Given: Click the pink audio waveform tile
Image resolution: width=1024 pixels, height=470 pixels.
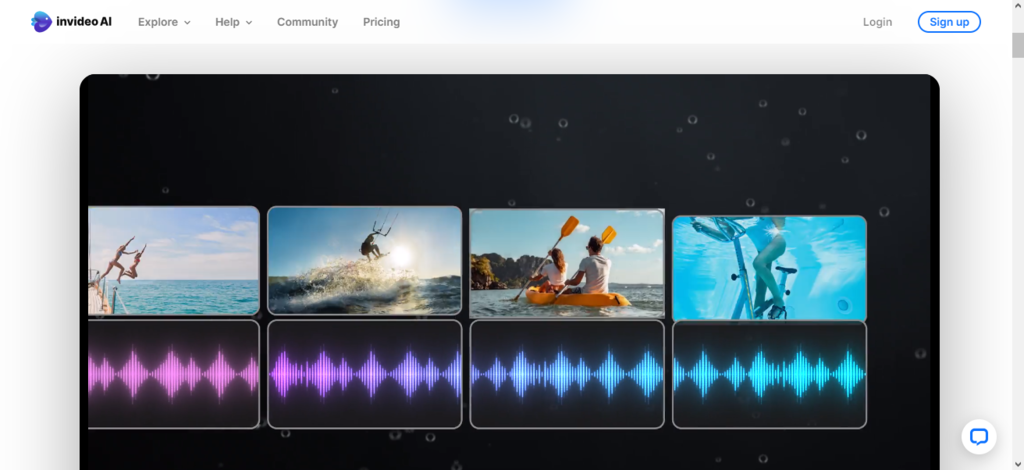Looking at the screenshot, I should (x=173, y=374).
